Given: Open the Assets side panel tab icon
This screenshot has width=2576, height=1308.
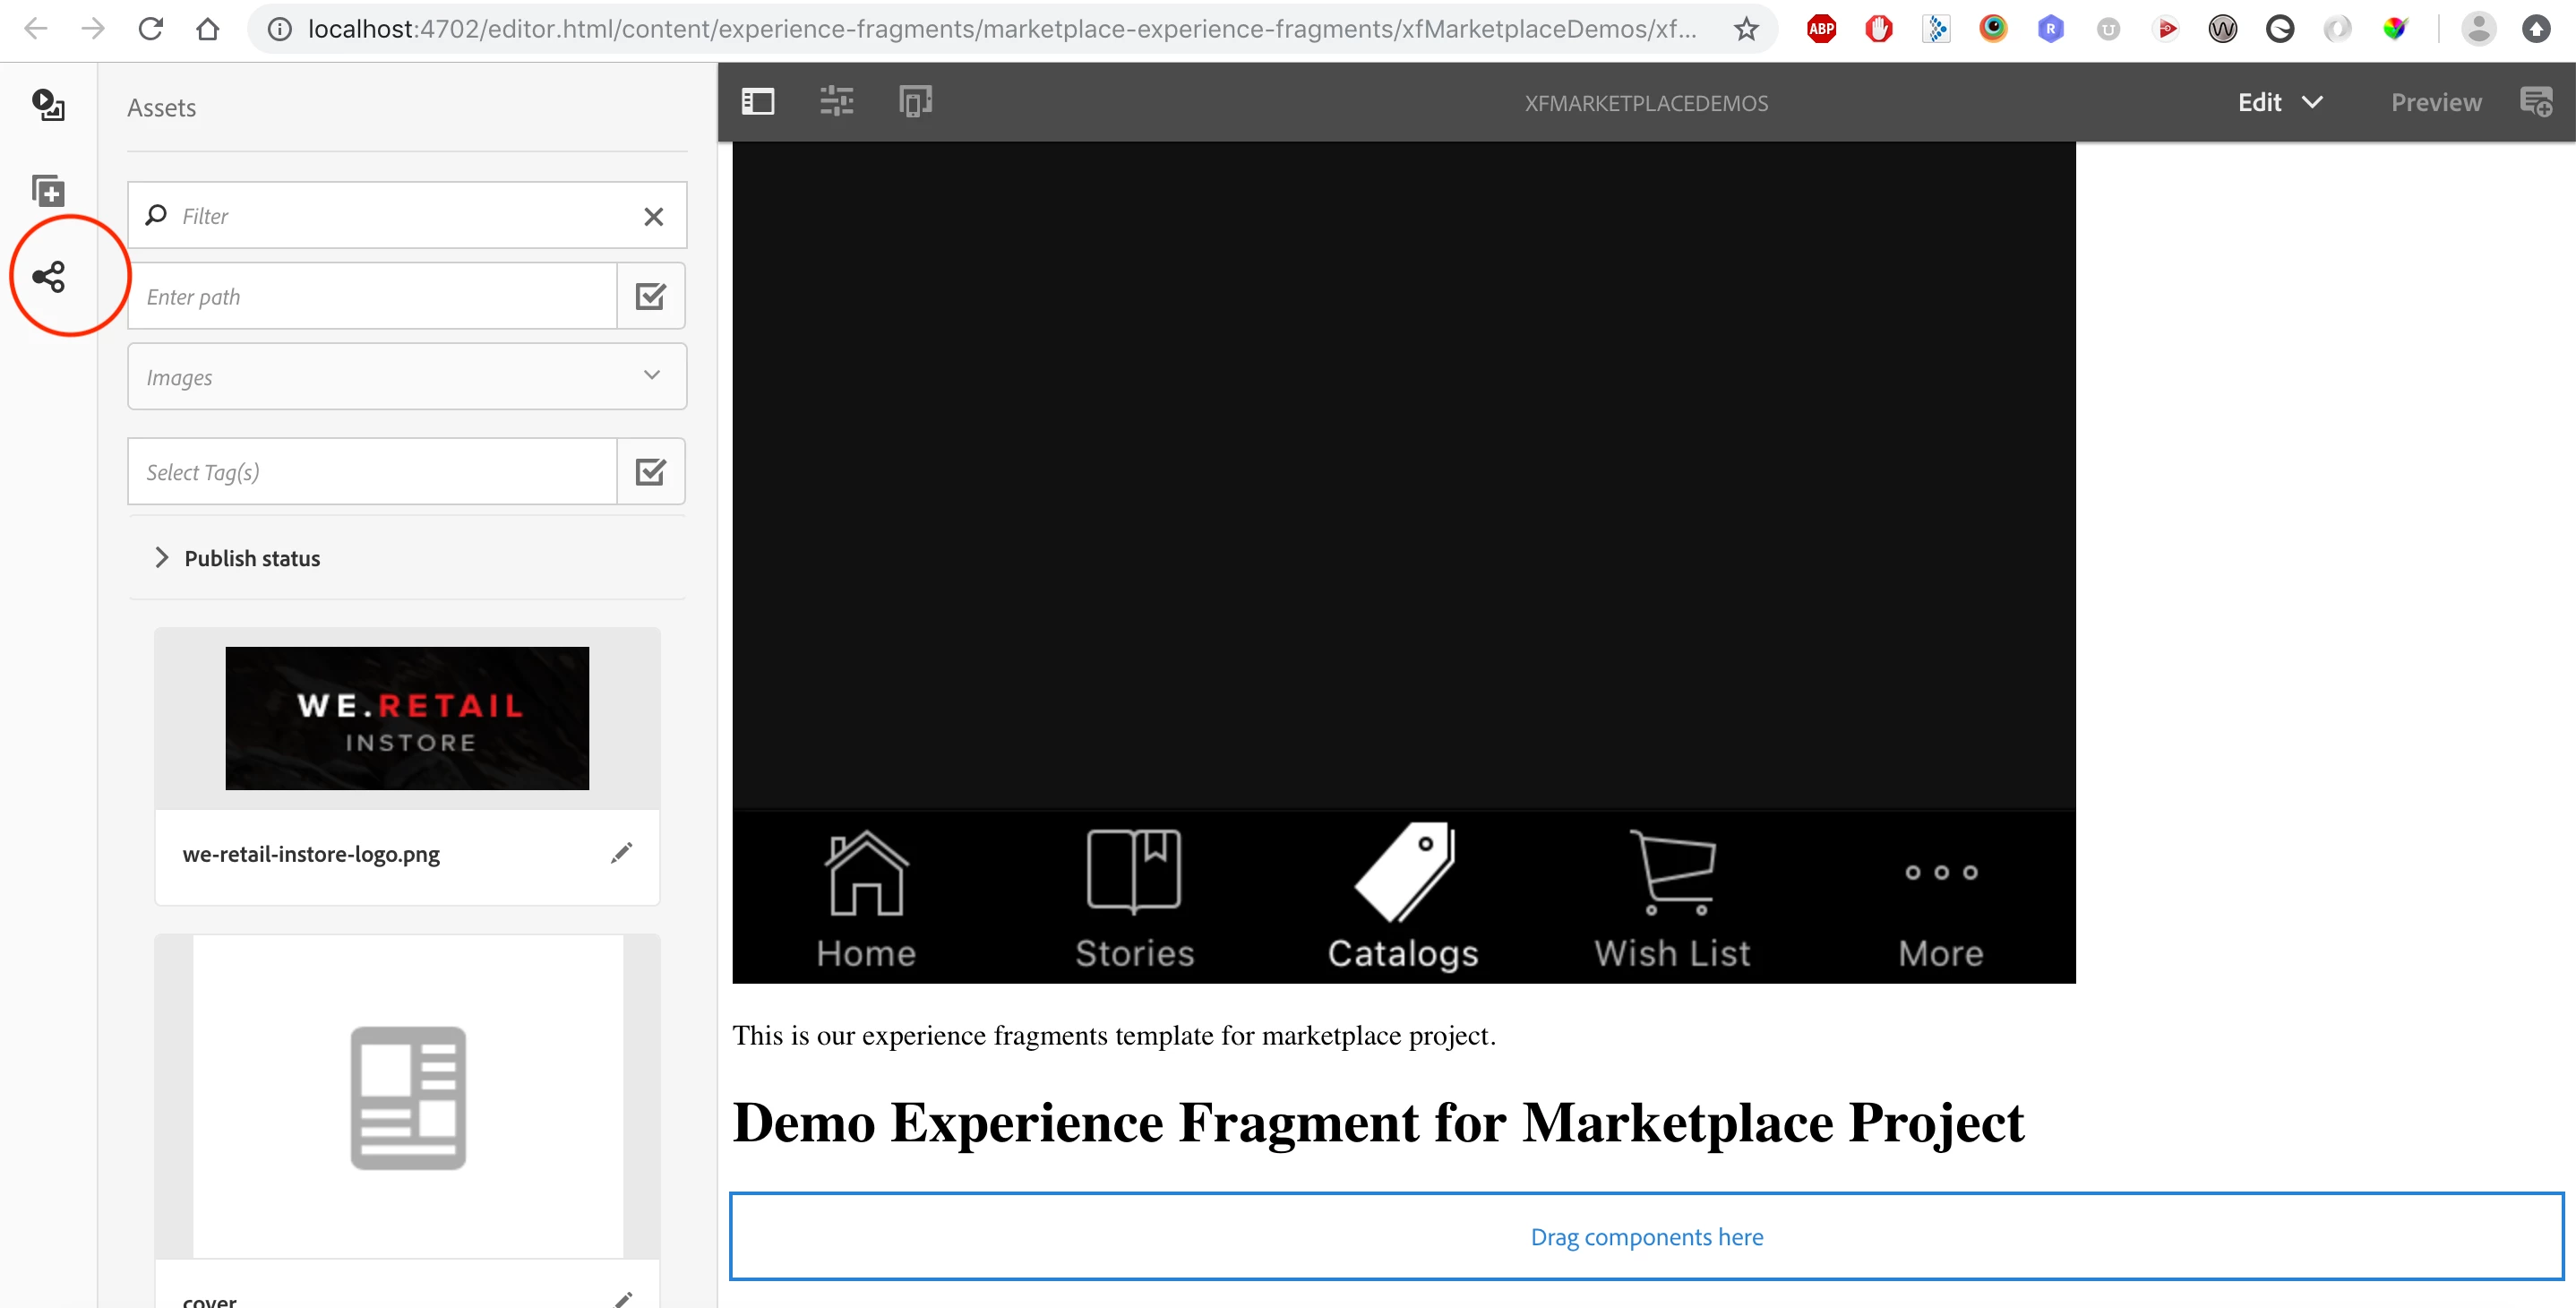Looking at the screenshot, I should click(x=48, y=105).
